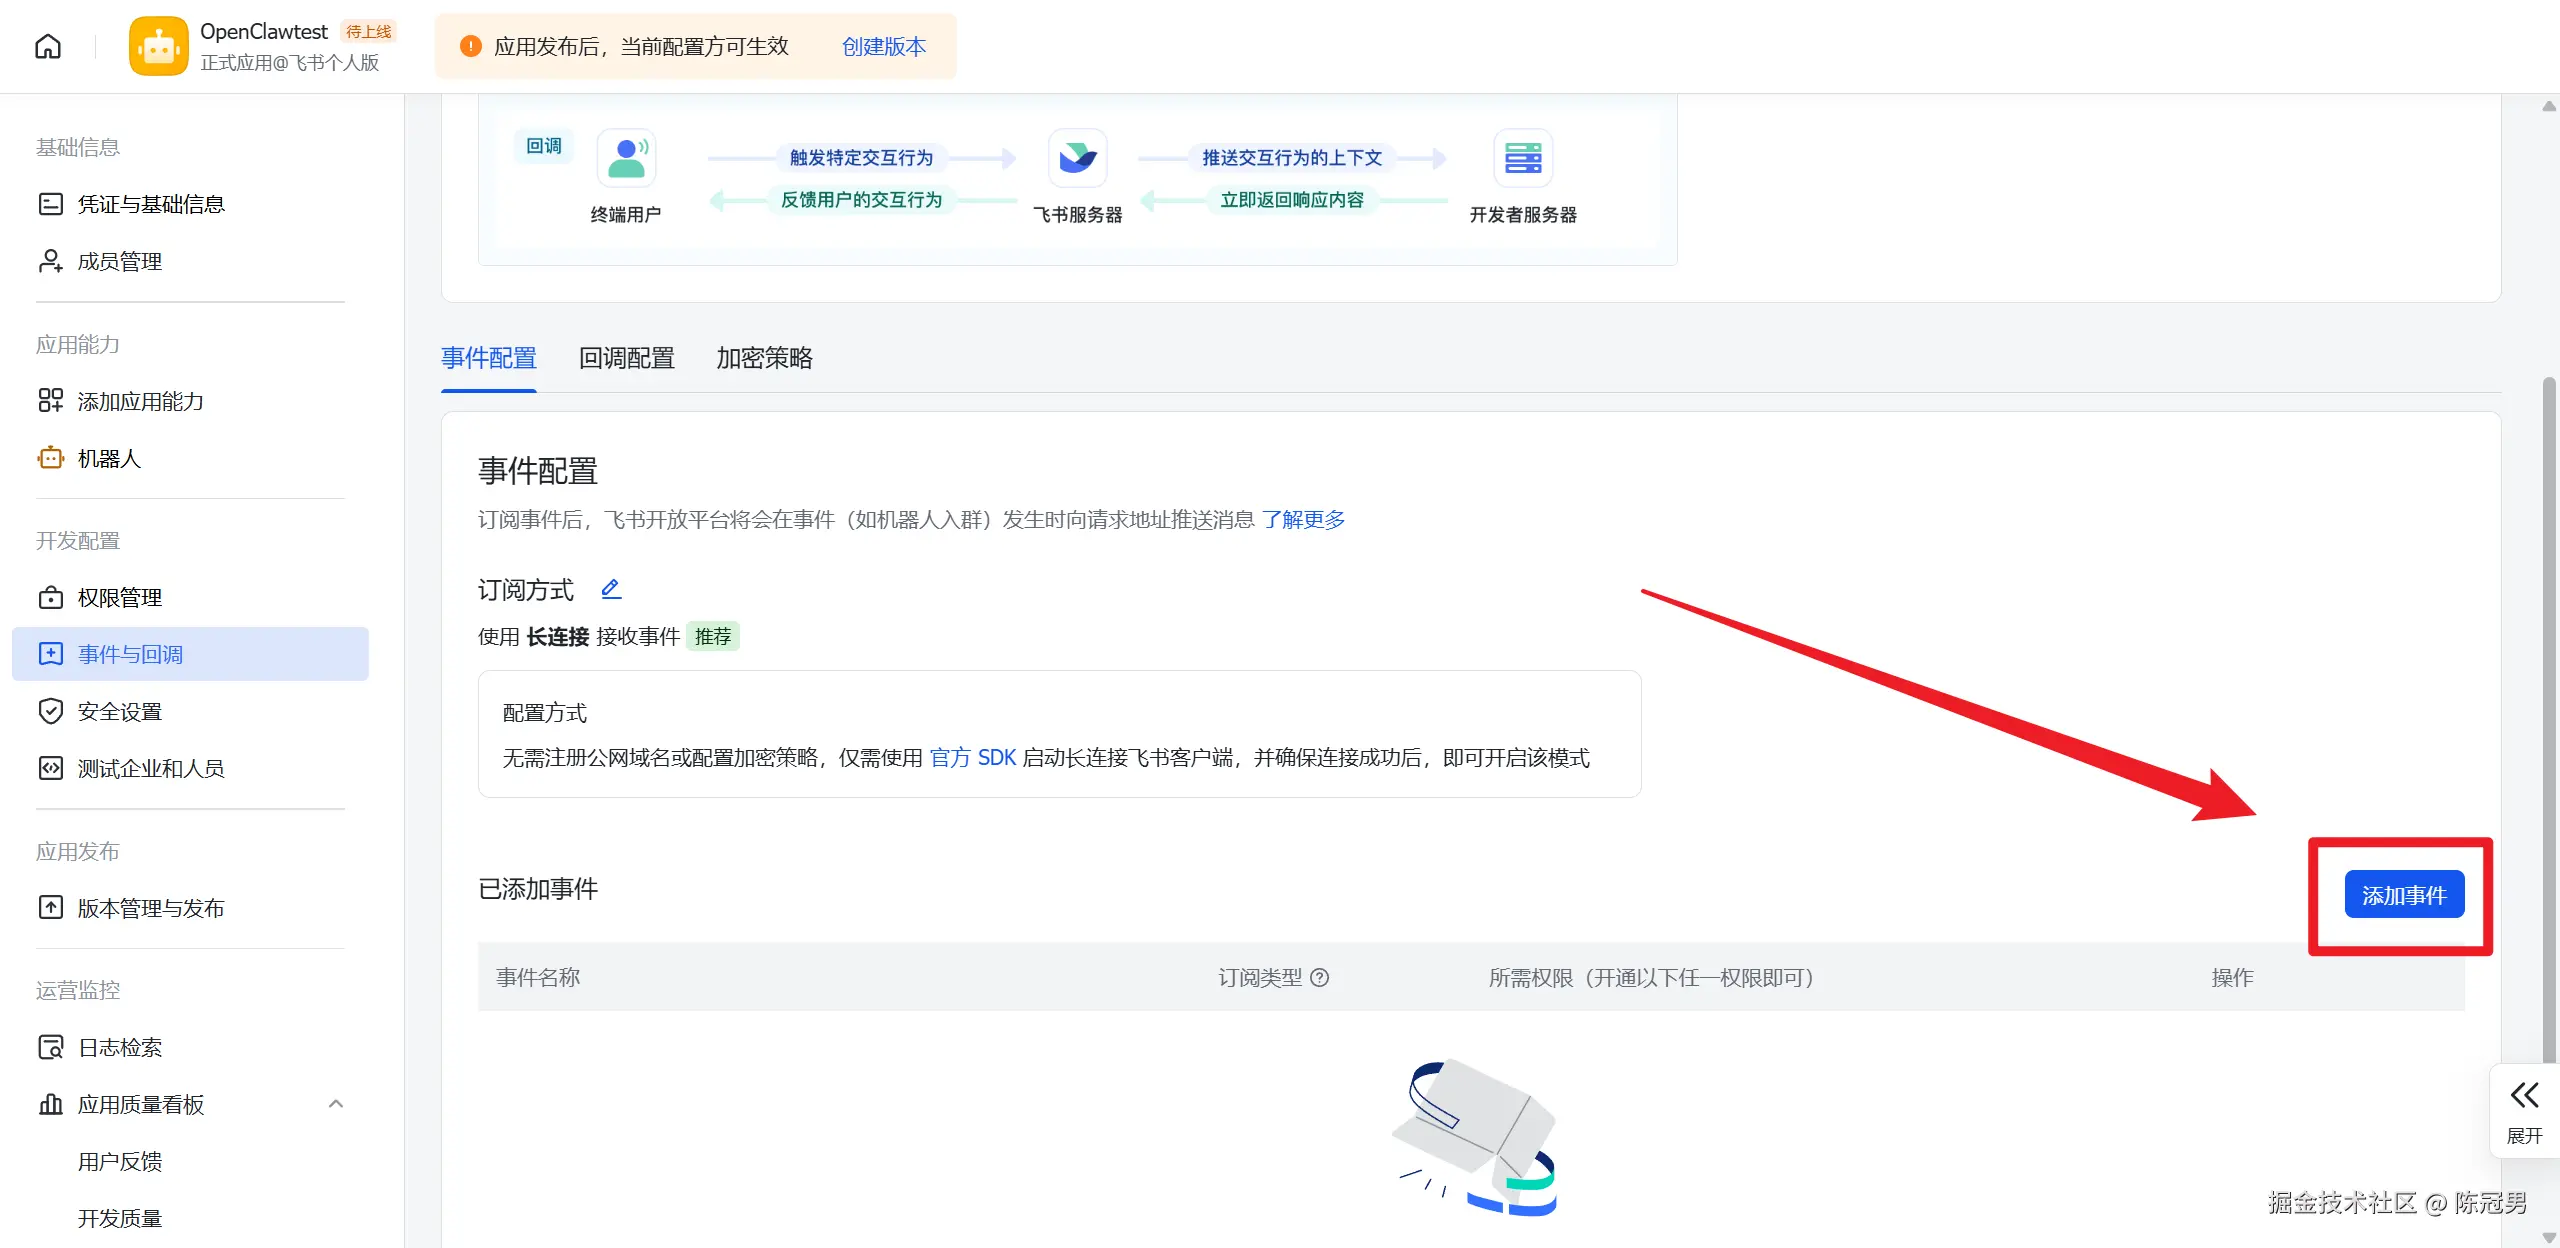Open the 日志检索 log search page
The image size is (2560, 1248).
coord(120,1046)
